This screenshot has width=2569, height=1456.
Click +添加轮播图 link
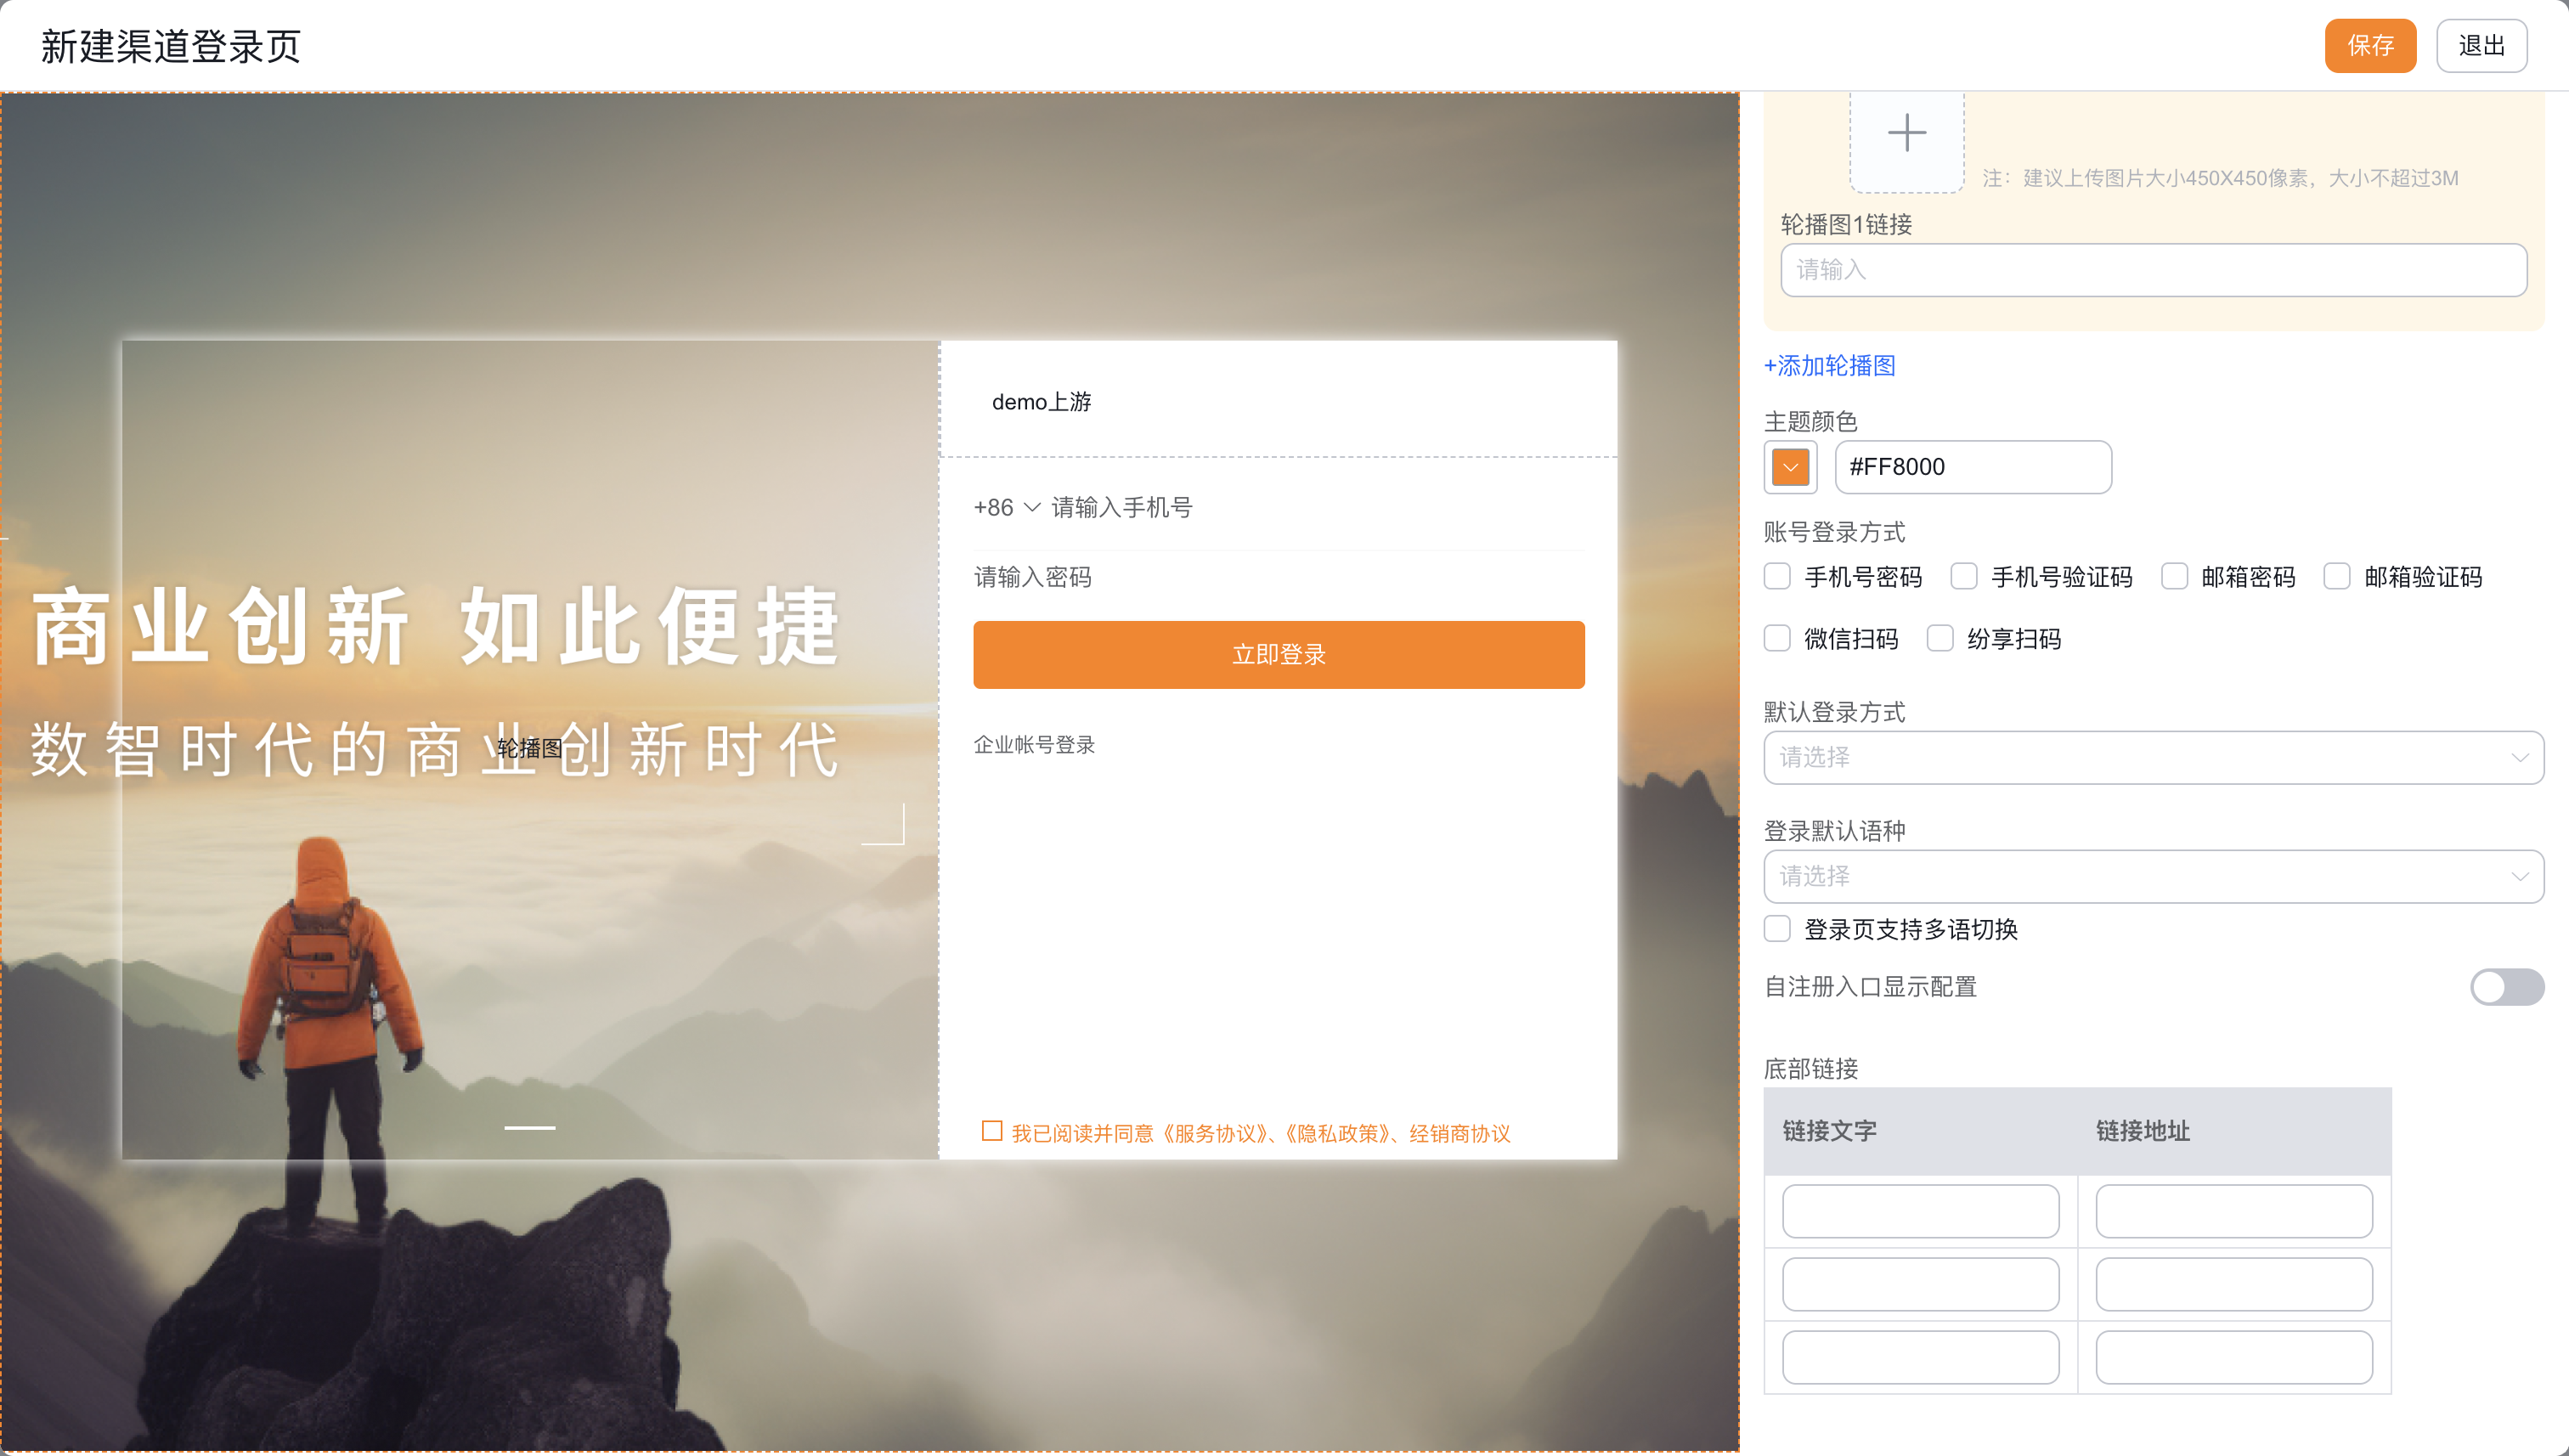(1829, 365)
